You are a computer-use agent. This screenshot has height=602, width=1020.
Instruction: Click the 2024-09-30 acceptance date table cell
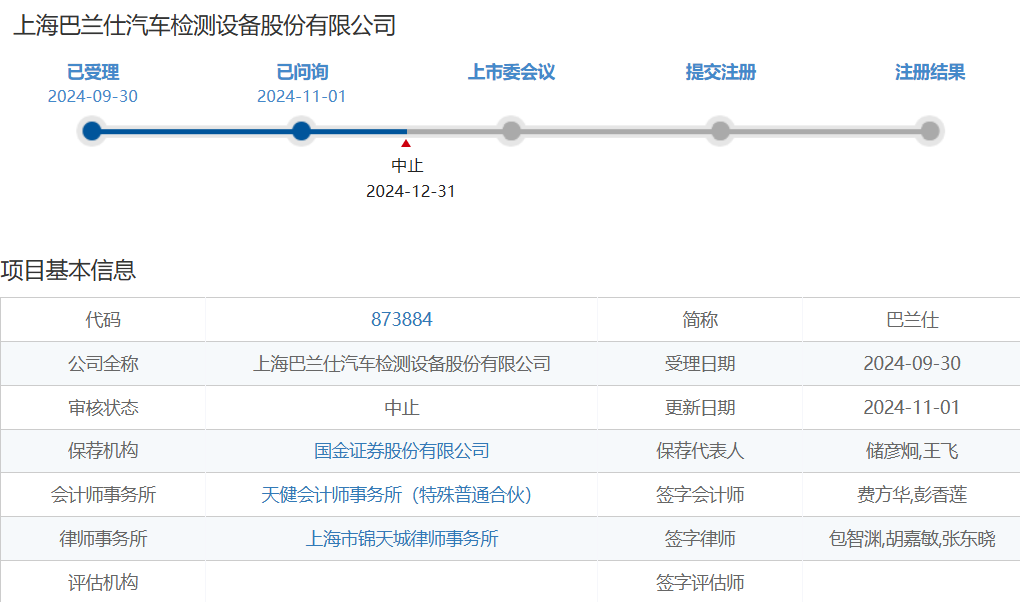coord(911,364)
